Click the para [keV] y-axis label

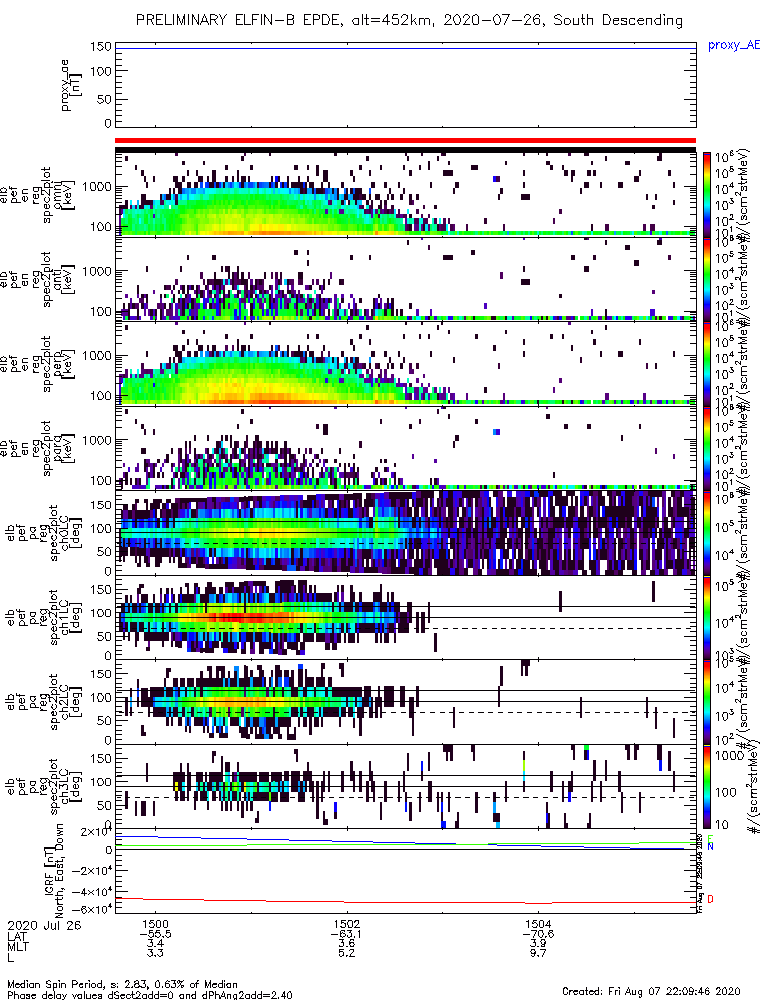click(x=63, y=449)
